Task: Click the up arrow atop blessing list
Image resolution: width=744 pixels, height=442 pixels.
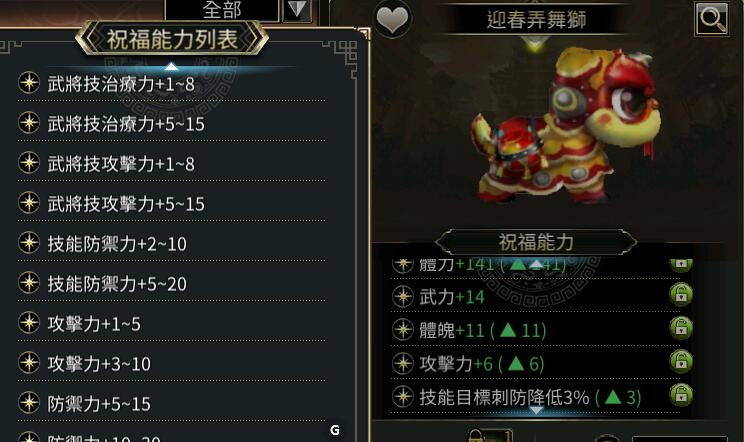Action: 171,66
